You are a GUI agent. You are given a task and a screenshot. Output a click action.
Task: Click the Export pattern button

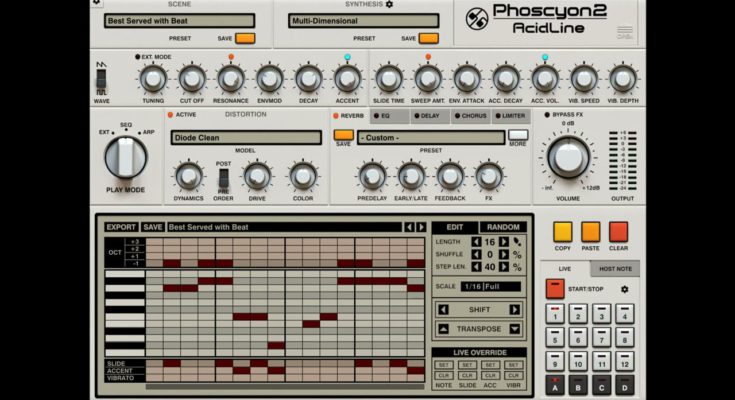click(x=121, y=227)
